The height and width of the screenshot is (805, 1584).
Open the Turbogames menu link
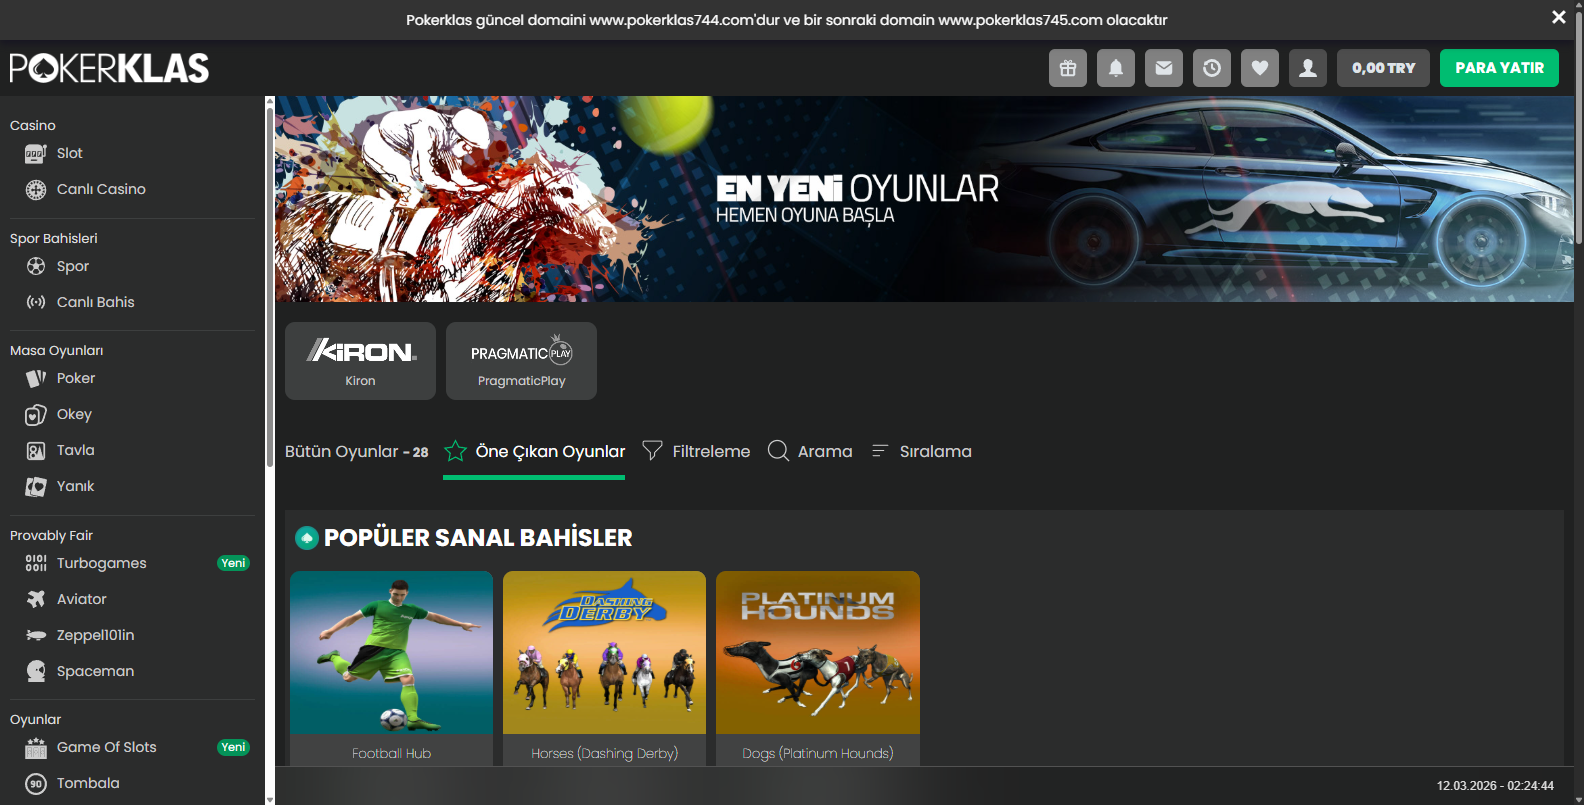pos(102,563)
